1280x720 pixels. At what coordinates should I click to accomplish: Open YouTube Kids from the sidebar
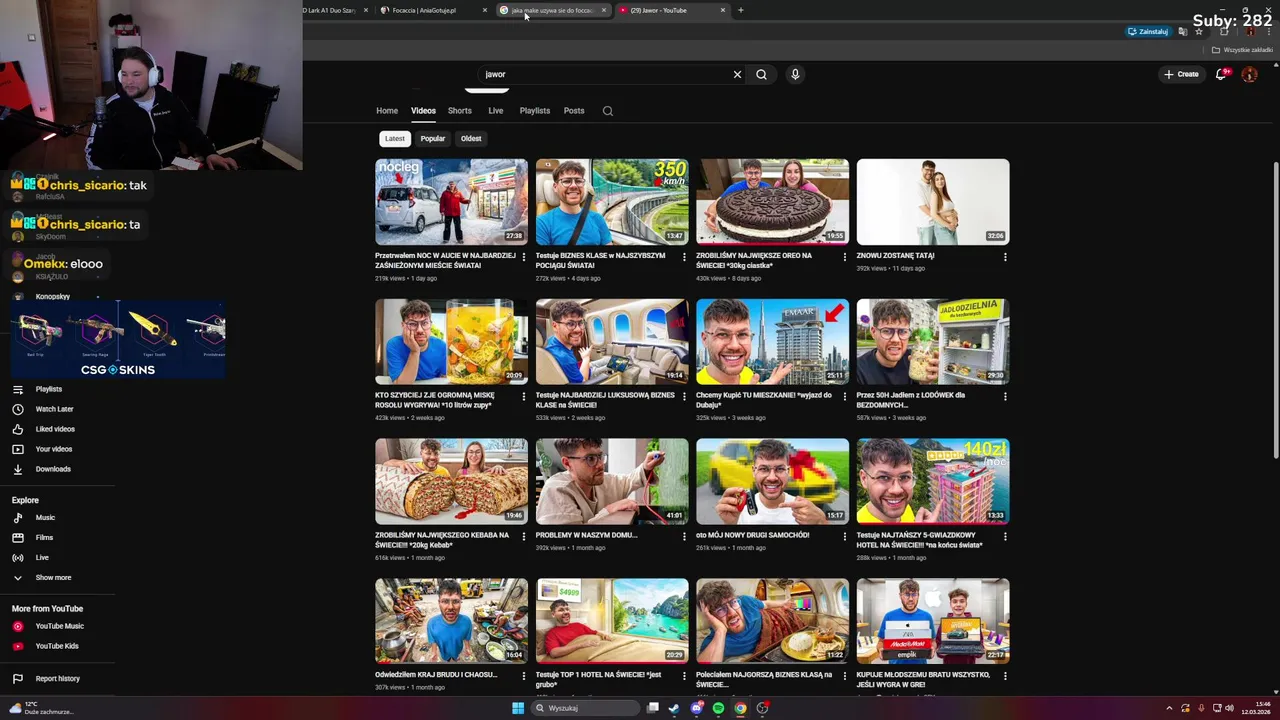tap(57, 646)
